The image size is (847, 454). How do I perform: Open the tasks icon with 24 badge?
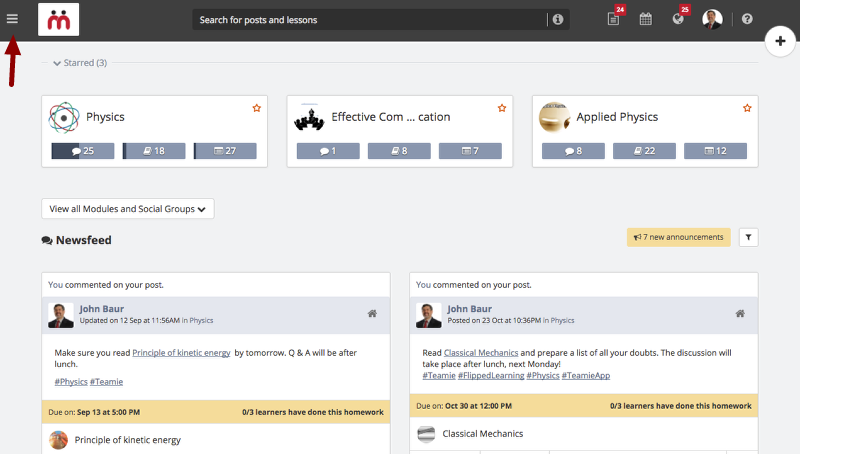[x=614, y=19]
